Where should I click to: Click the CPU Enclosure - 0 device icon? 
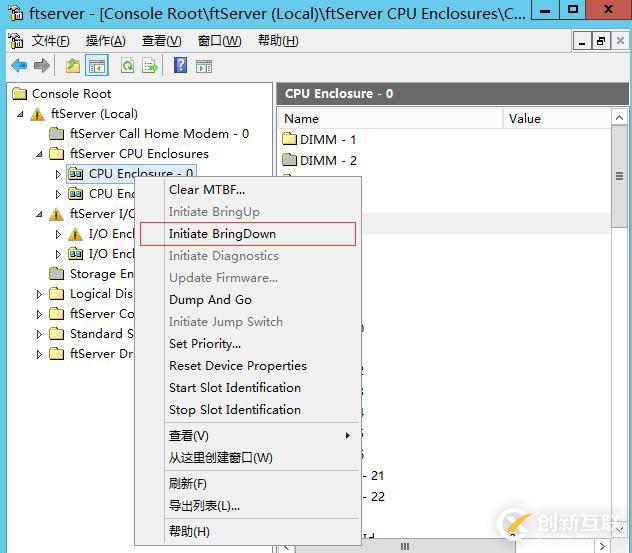click(75, 174)
